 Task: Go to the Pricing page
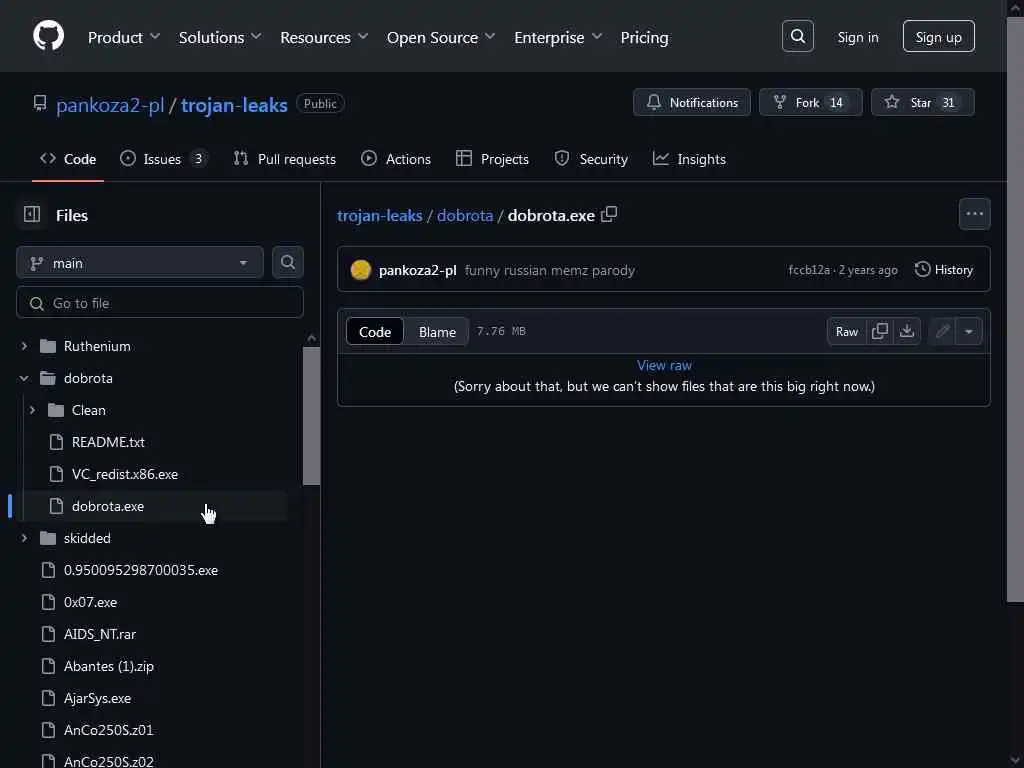[644, 37]
